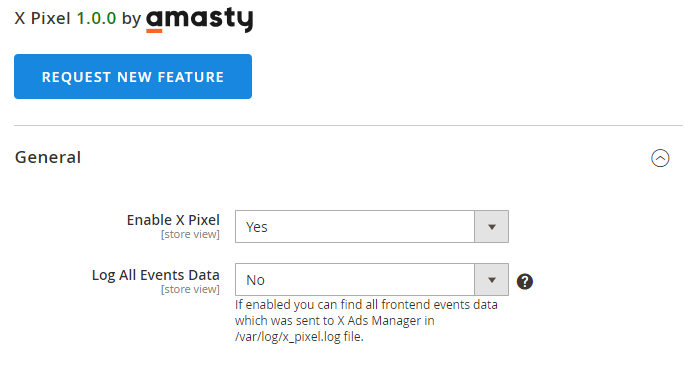Click the orange underline in the amasty logo
This screenshot has height=368, width=685.
[154, 31]
